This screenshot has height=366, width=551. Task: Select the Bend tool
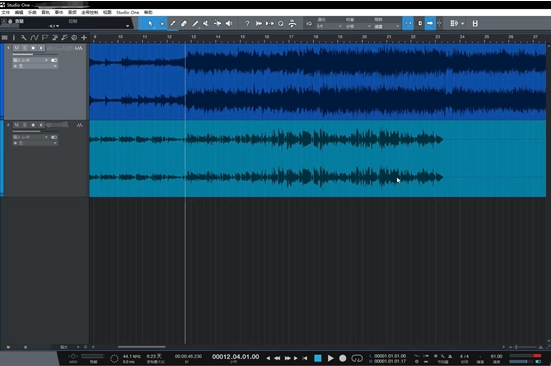pos(218,24)
